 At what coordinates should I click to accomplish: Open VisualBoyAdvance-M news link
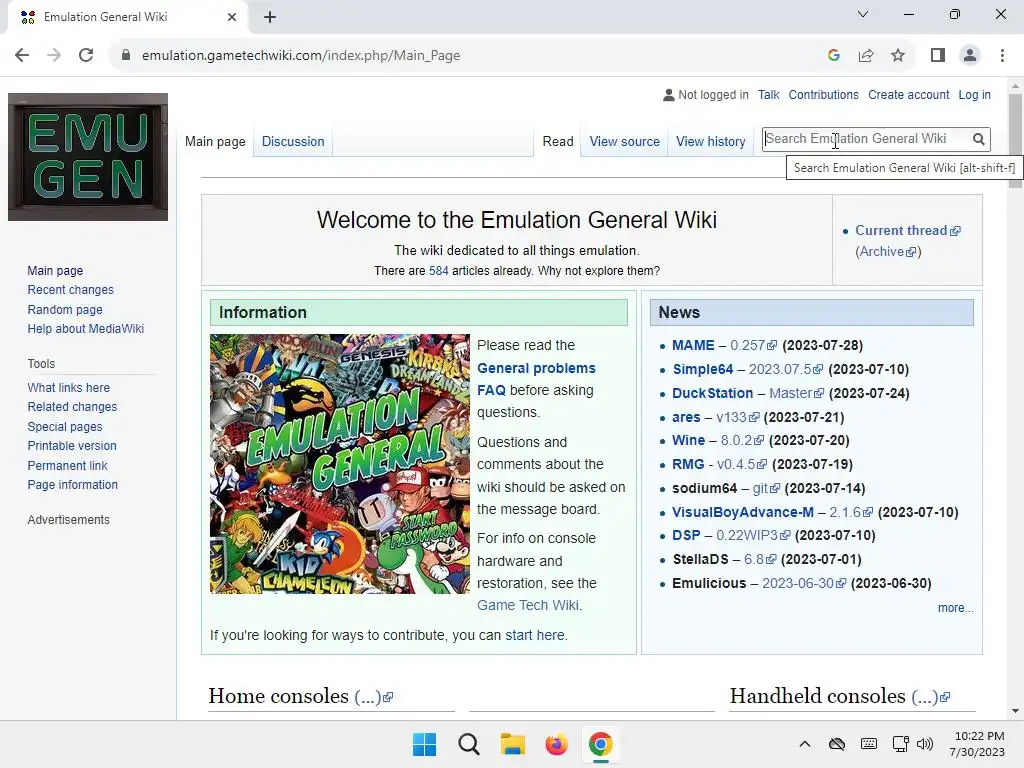pyautogui.click(x=743, y=512)
